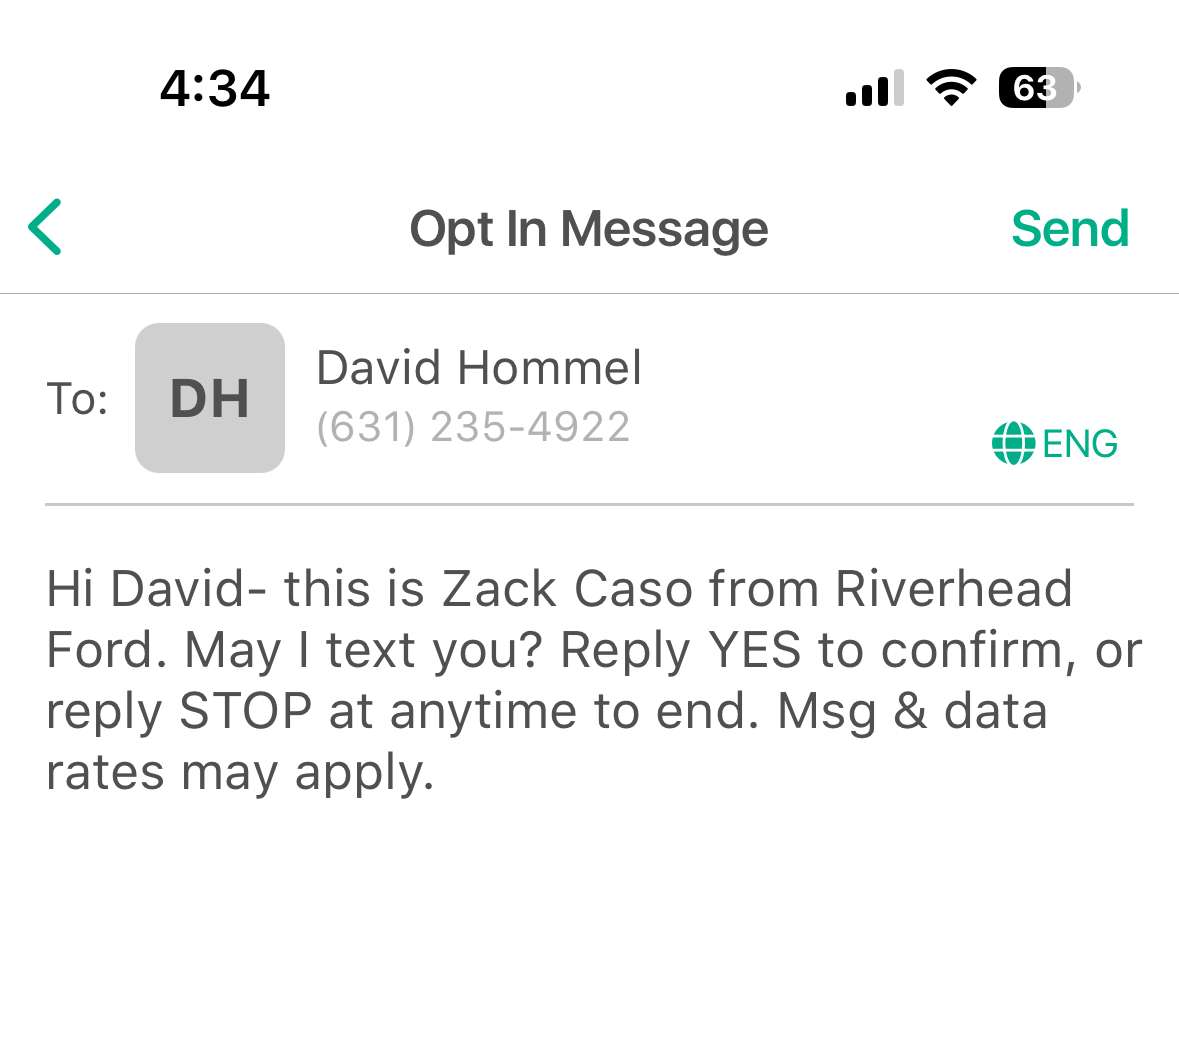Tap the word STOP in the message

pyautogui.click(x=246, y=712)
